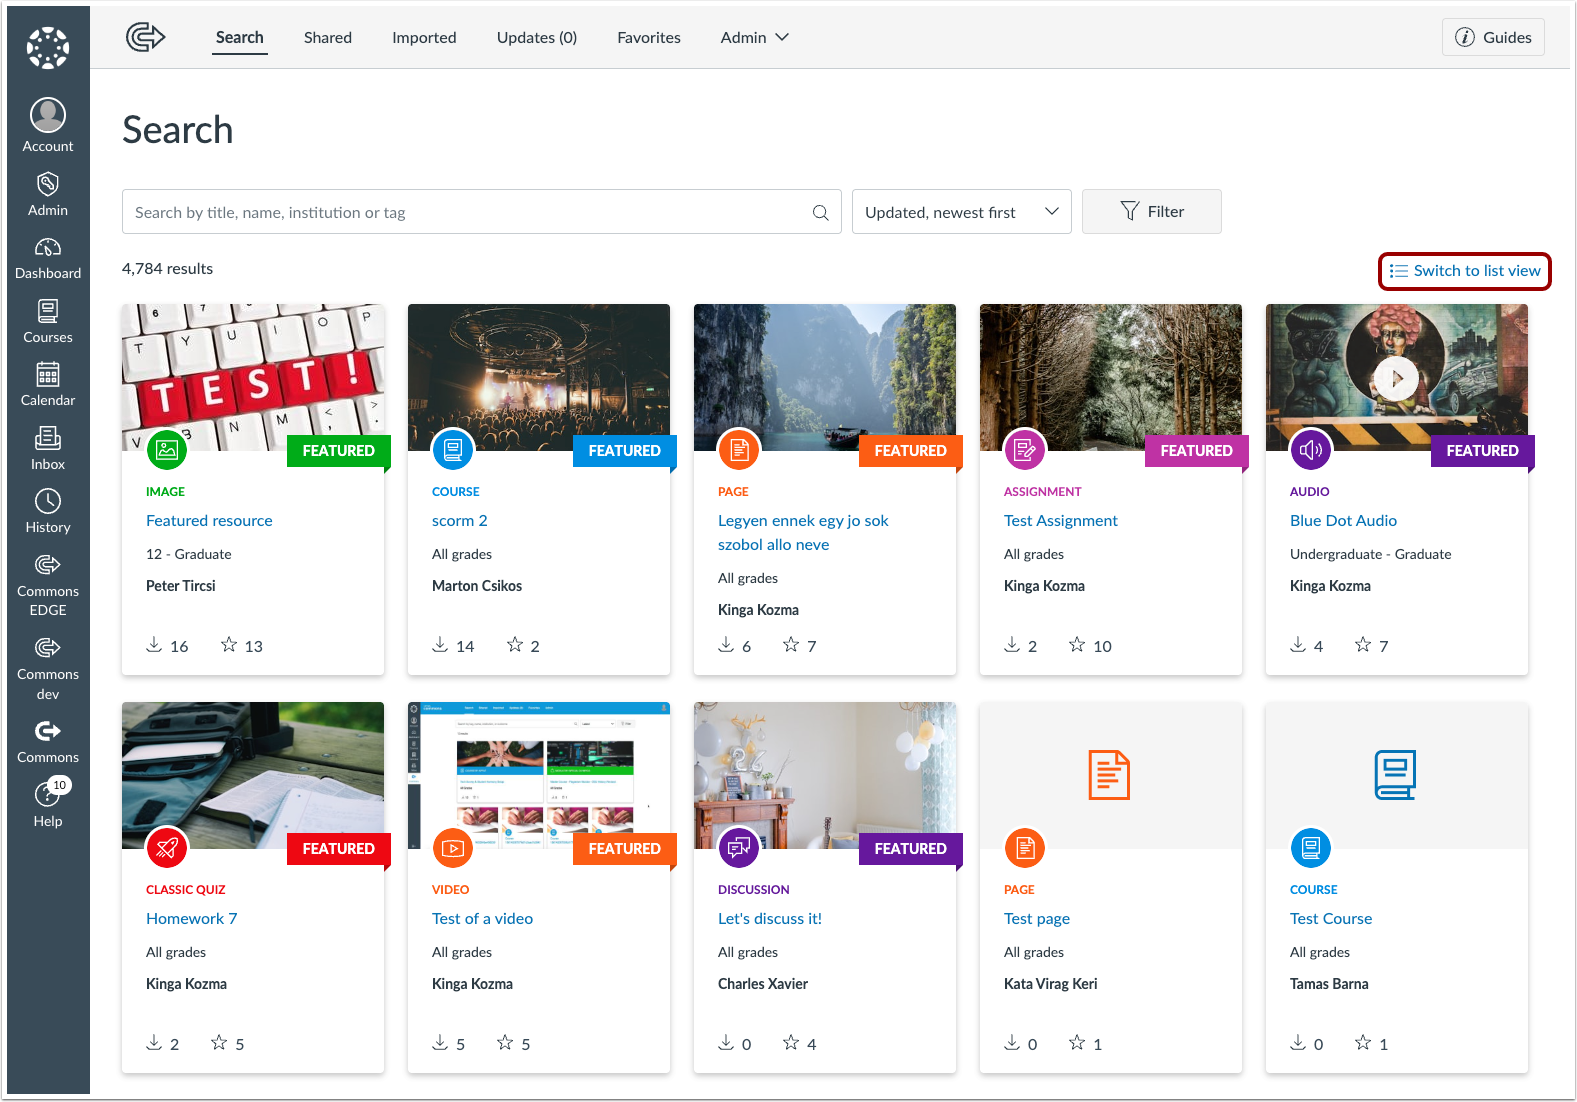1577x1102 pixels.
Task: Open Help in the sidebar
Action: [48, 804]
